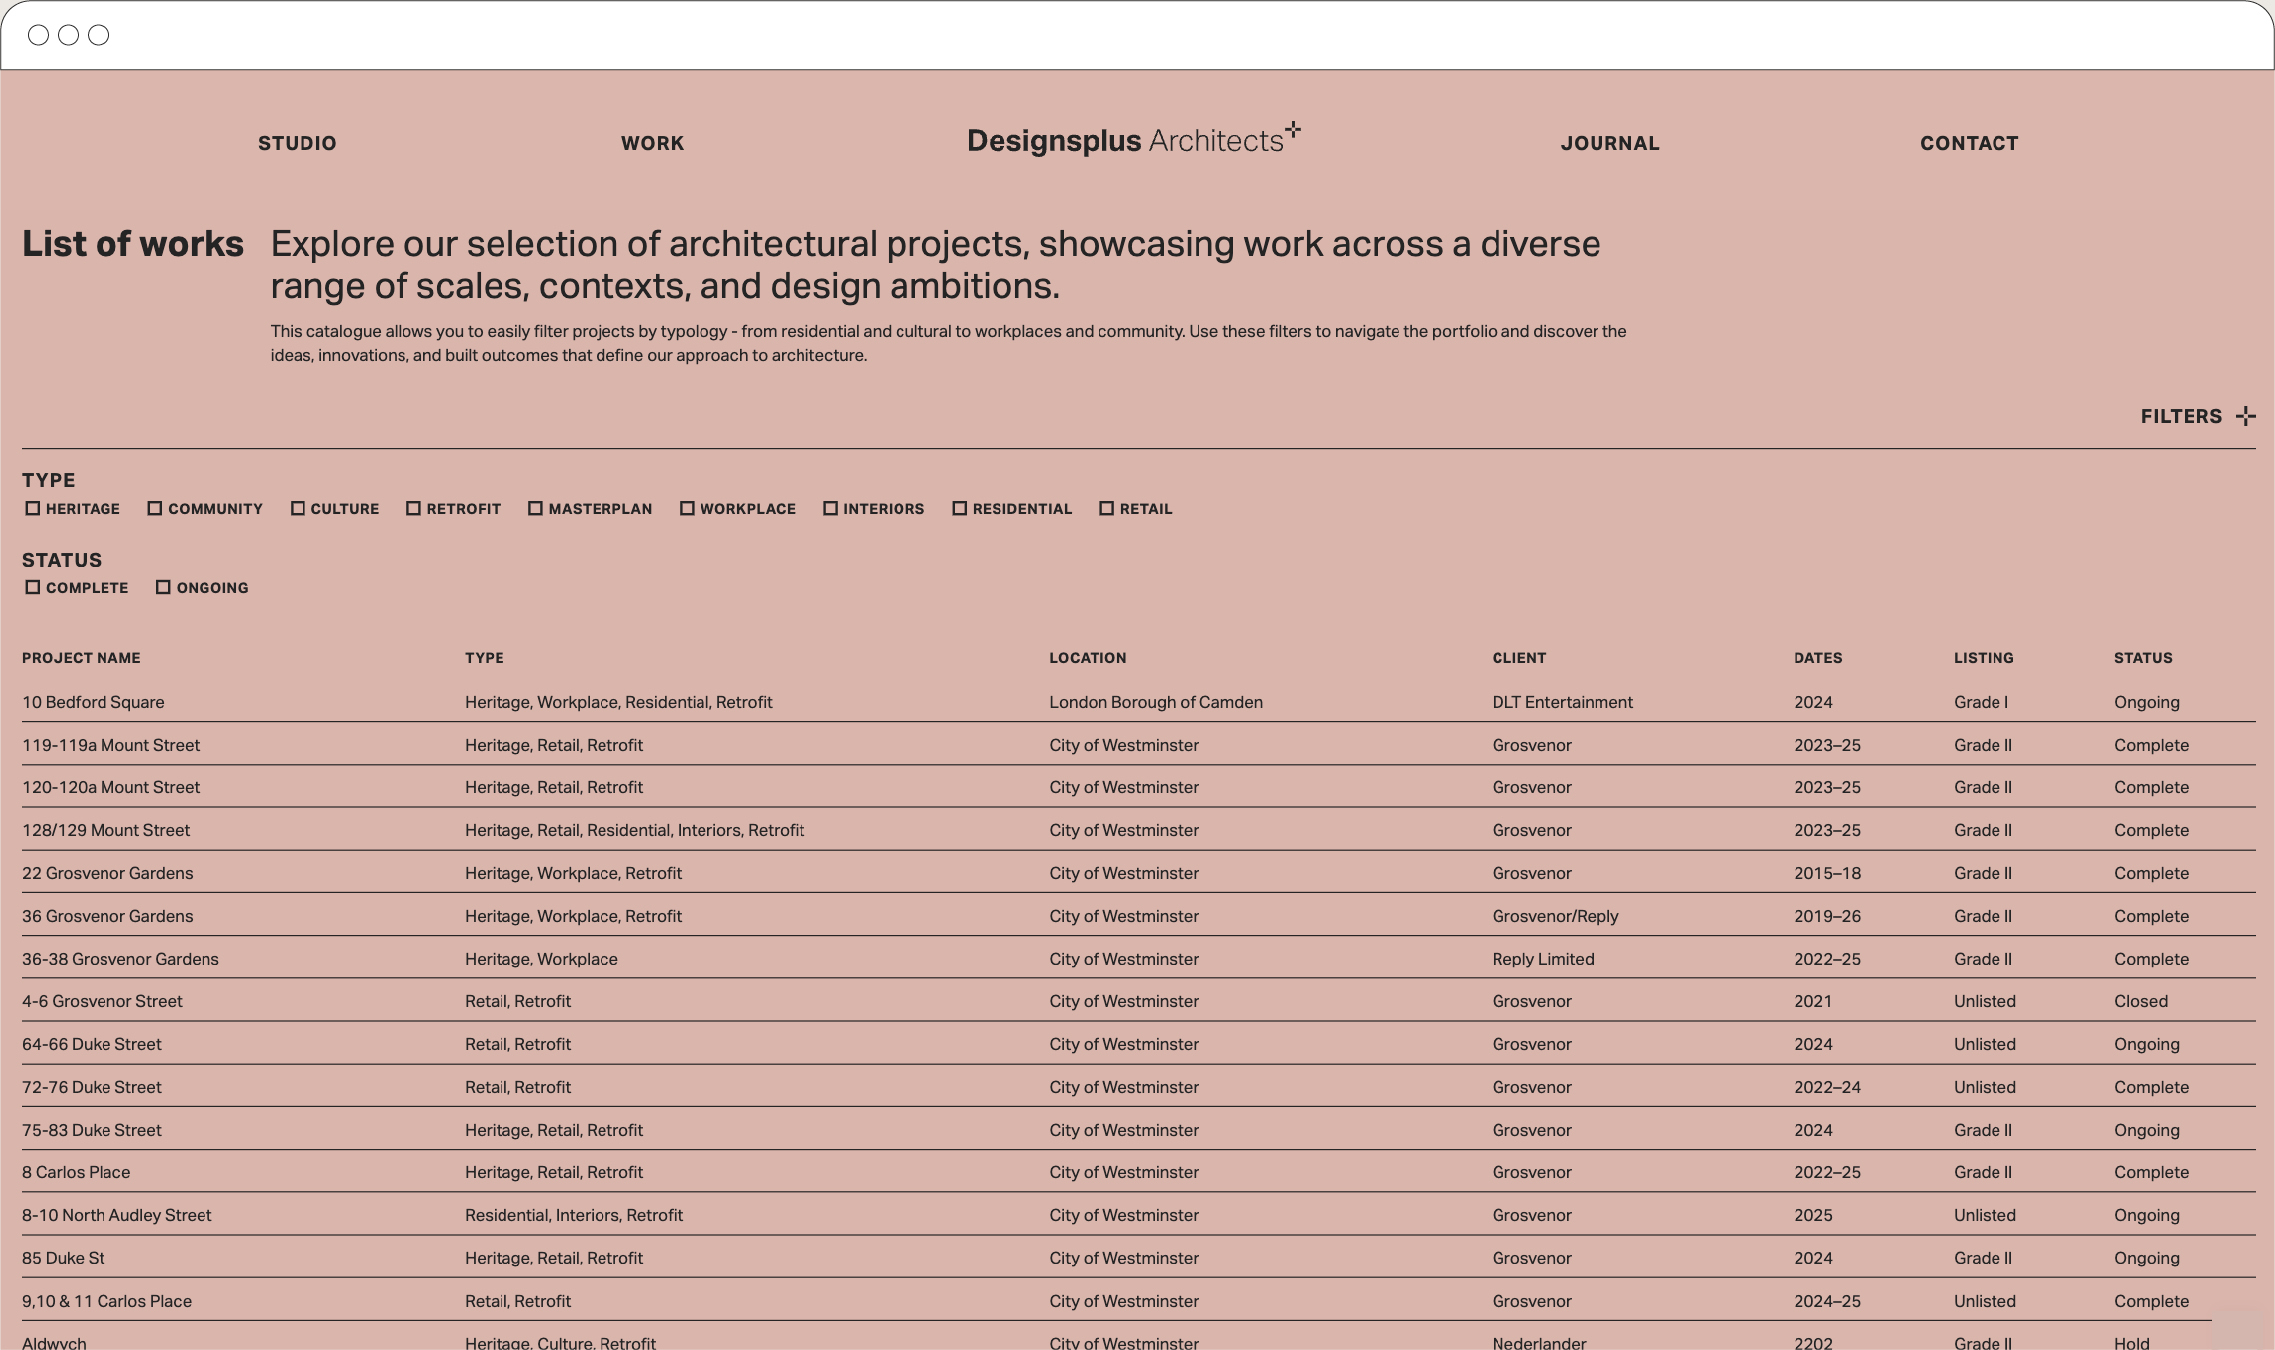The image size is (2275, 1350).
Task: Open the Journal menu item
Action: [x=1610, y=143]
